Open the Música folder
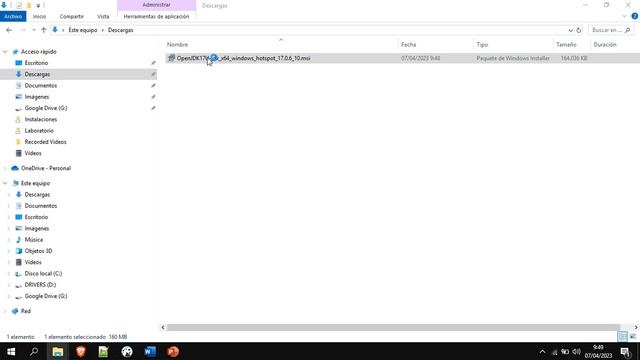 pyautogui.click(x=33, y=240)
